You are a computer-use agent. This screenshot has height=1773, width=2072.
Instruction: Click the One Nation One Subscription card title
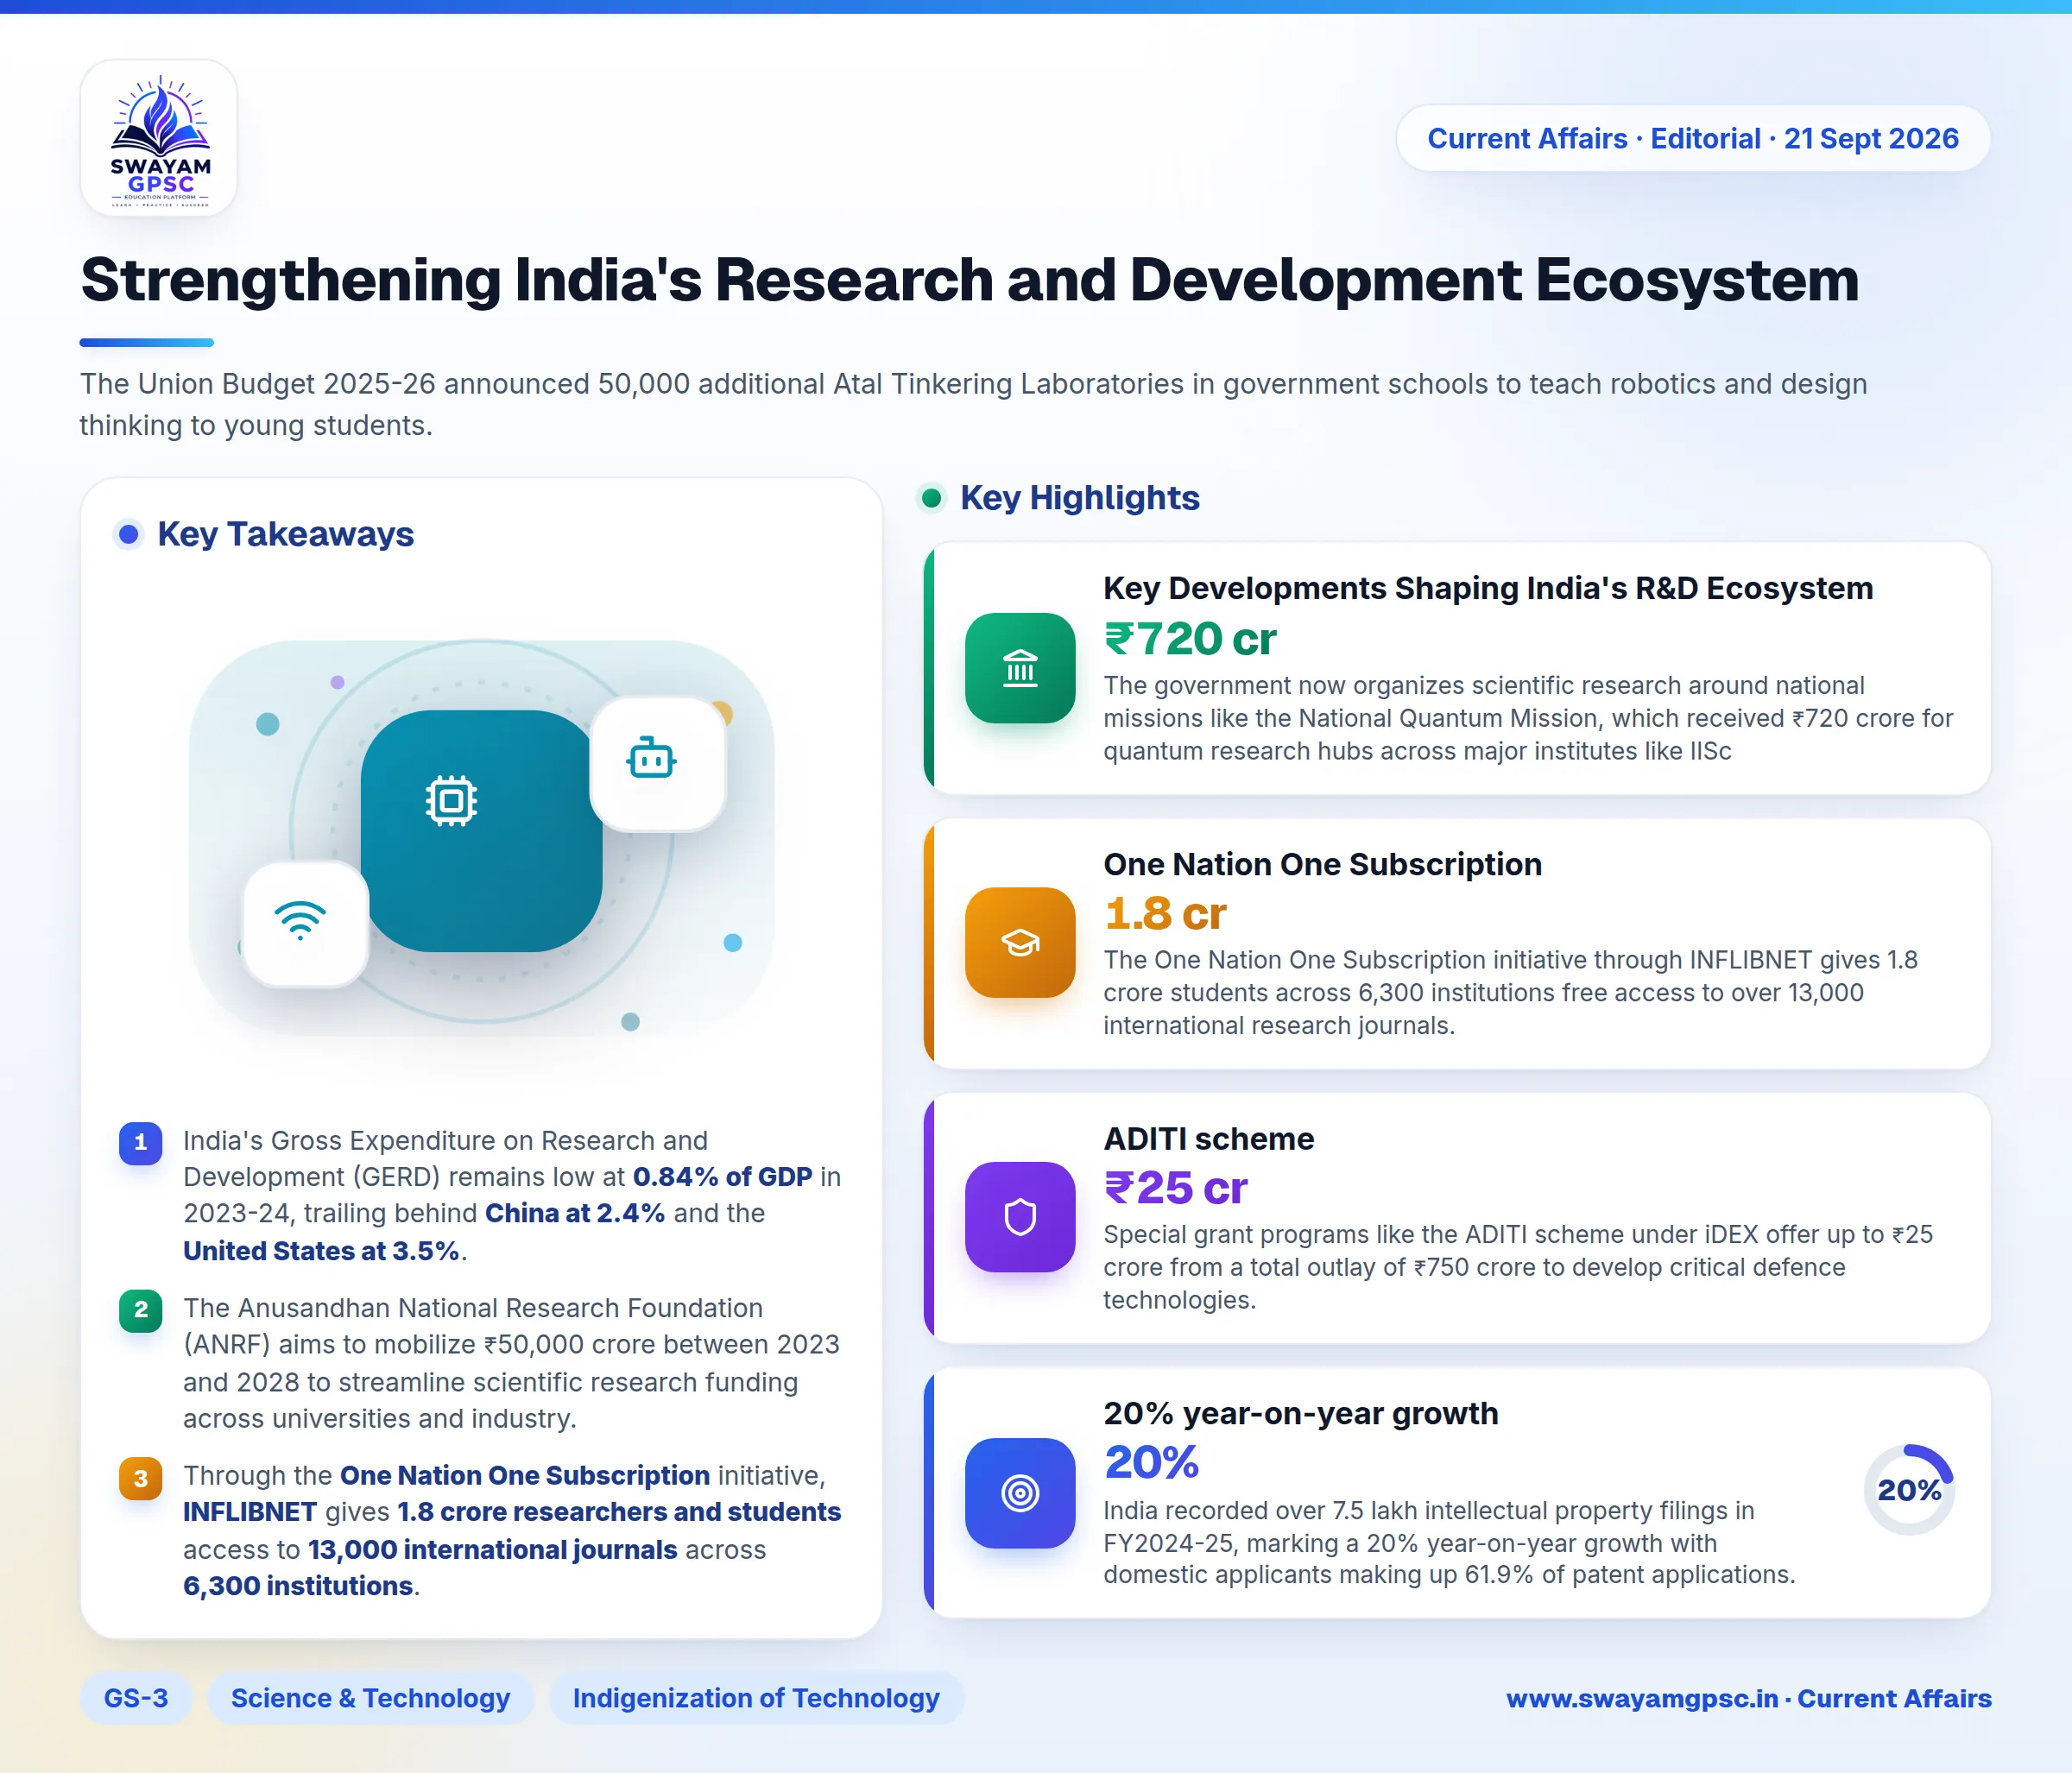click(x=1322, y=864)
